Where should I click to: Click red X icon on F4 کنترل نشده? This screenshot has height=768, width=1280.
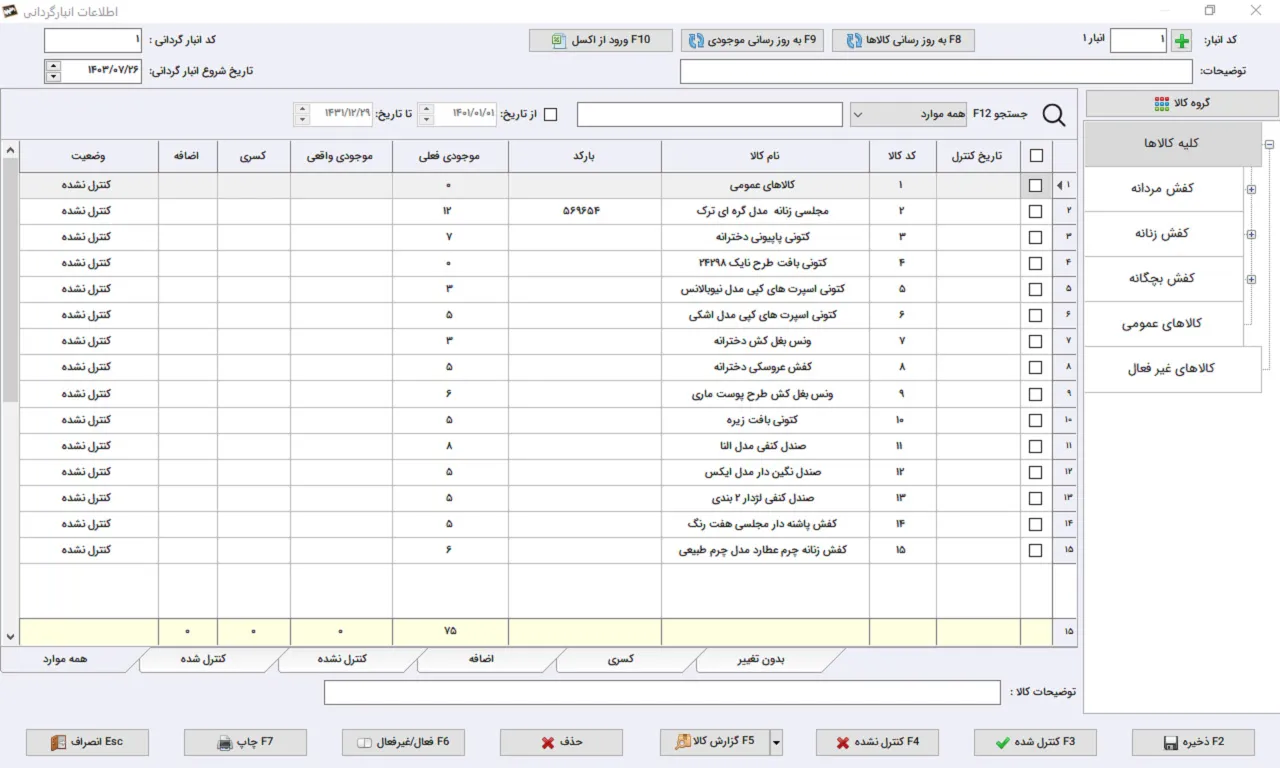point(843,743)
